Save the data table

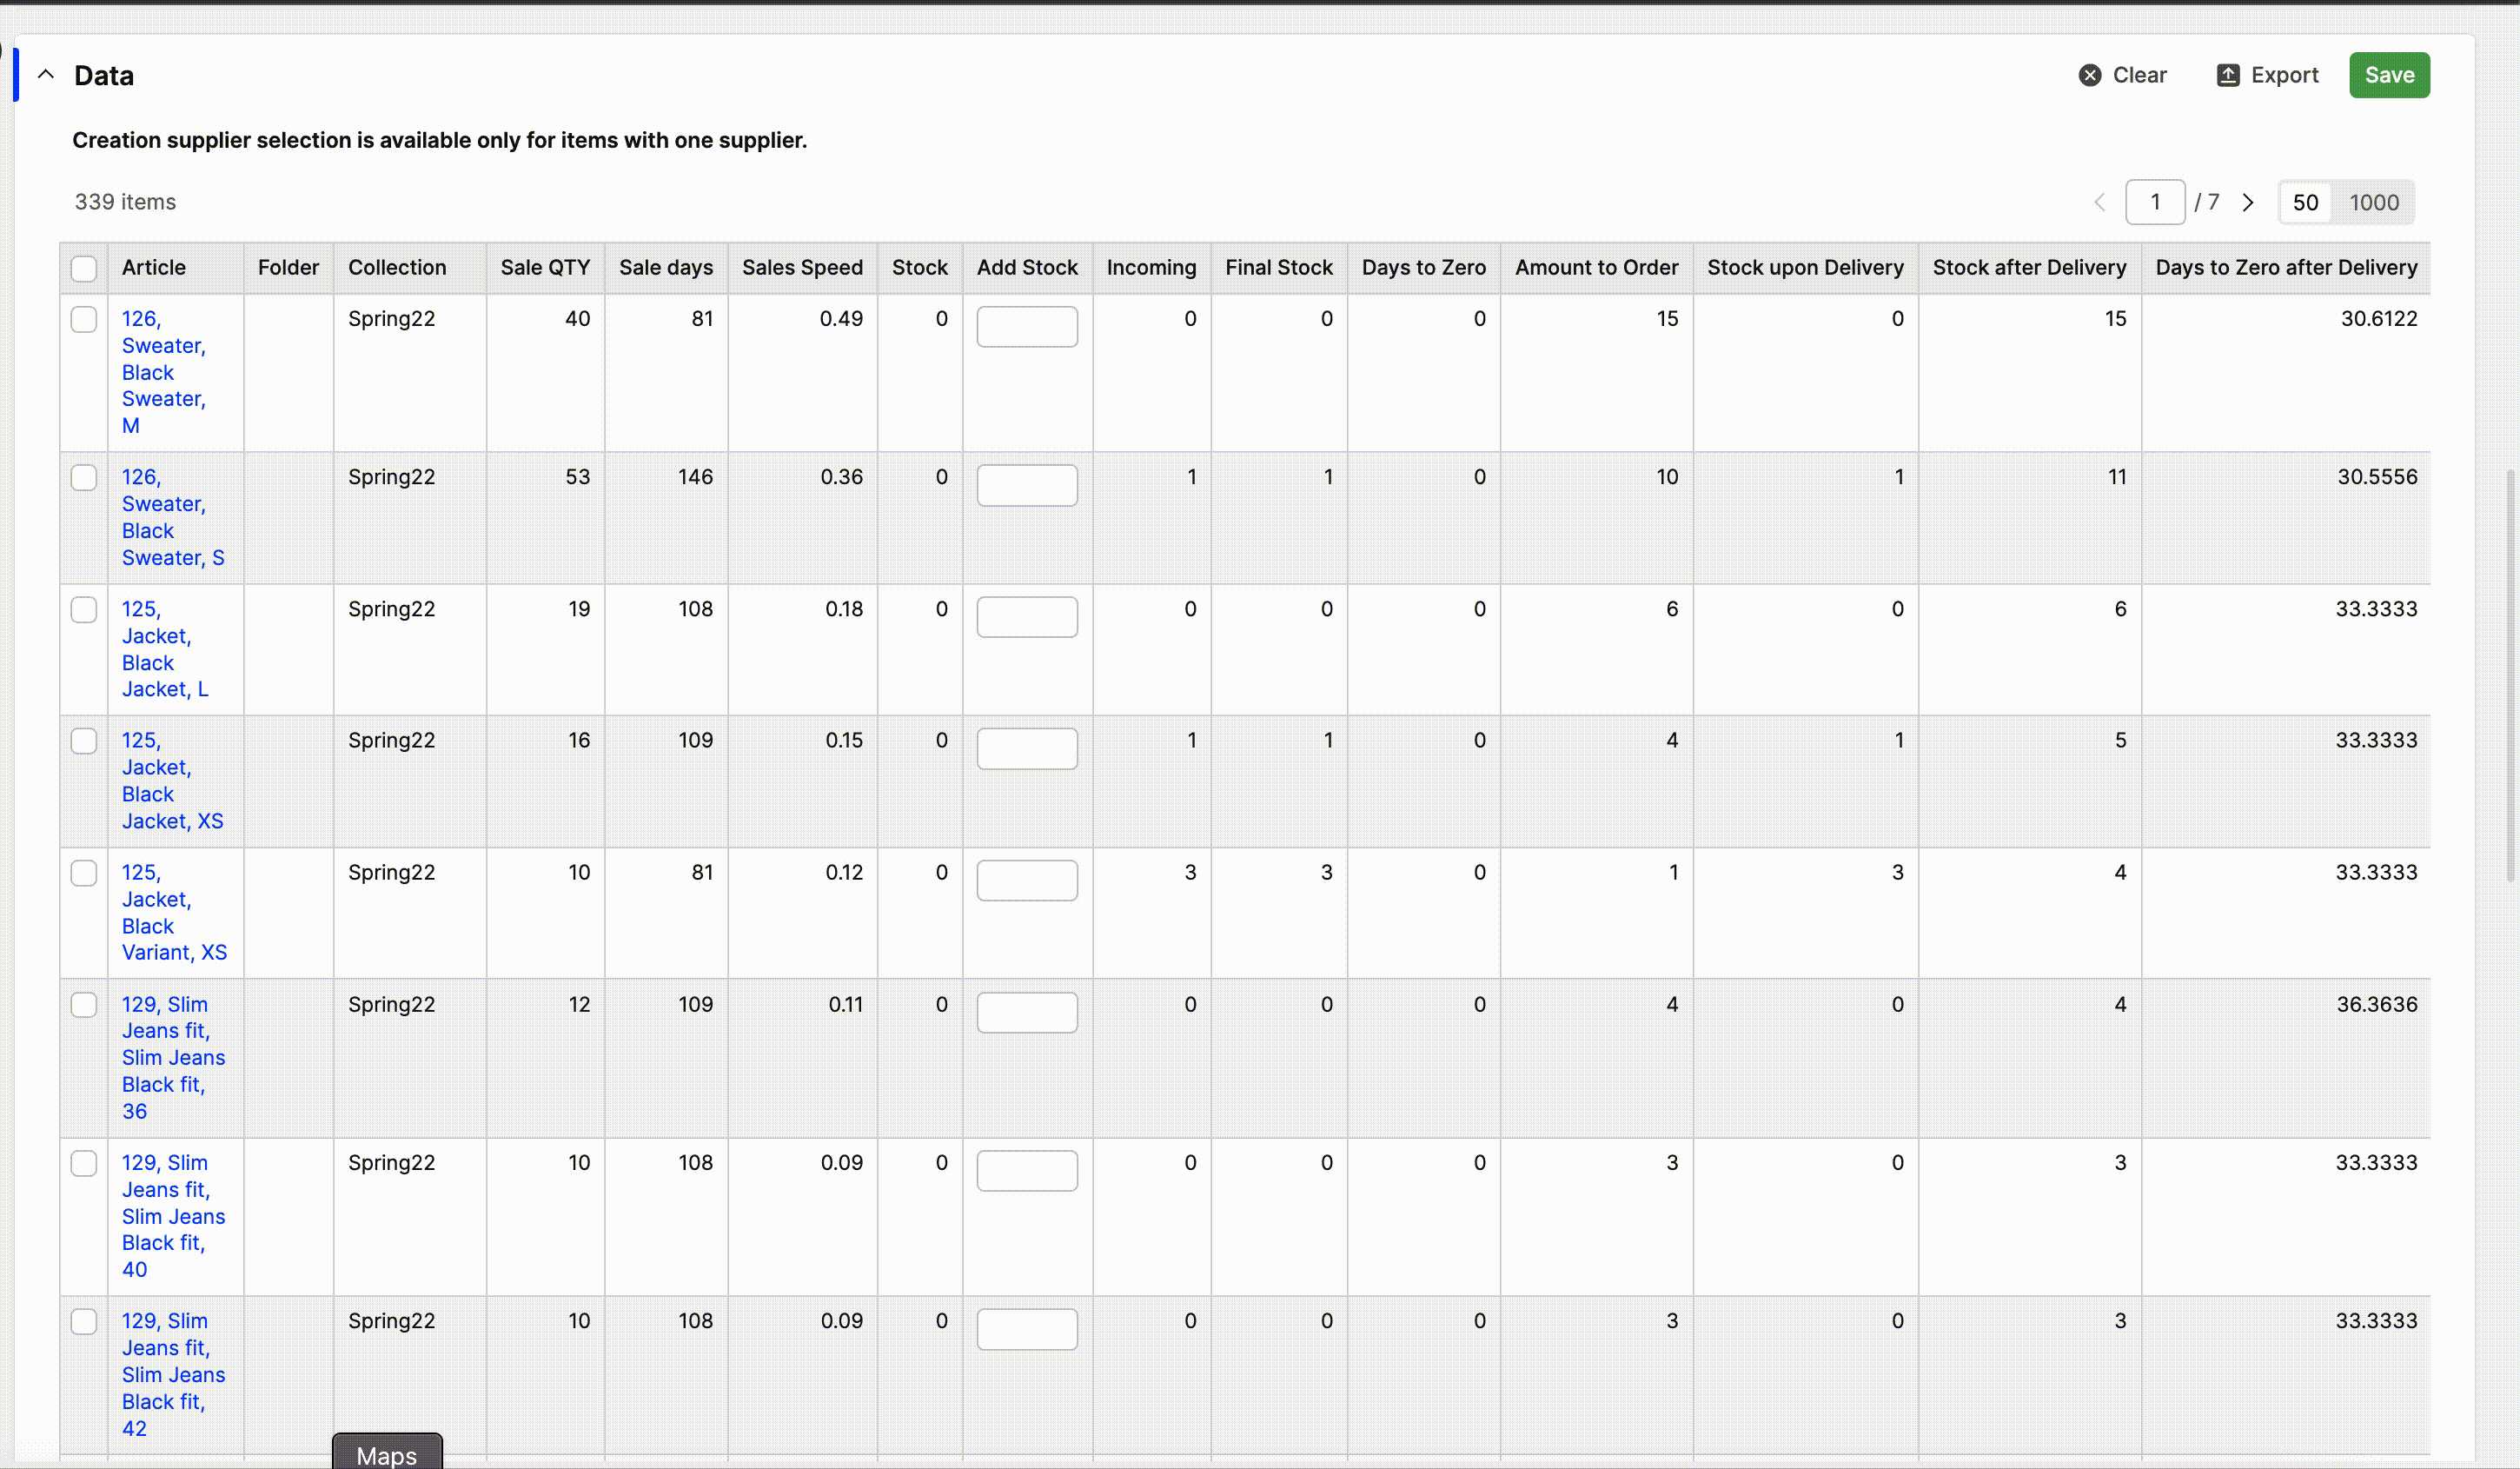pyautogui.click(x=2388, y=75)
